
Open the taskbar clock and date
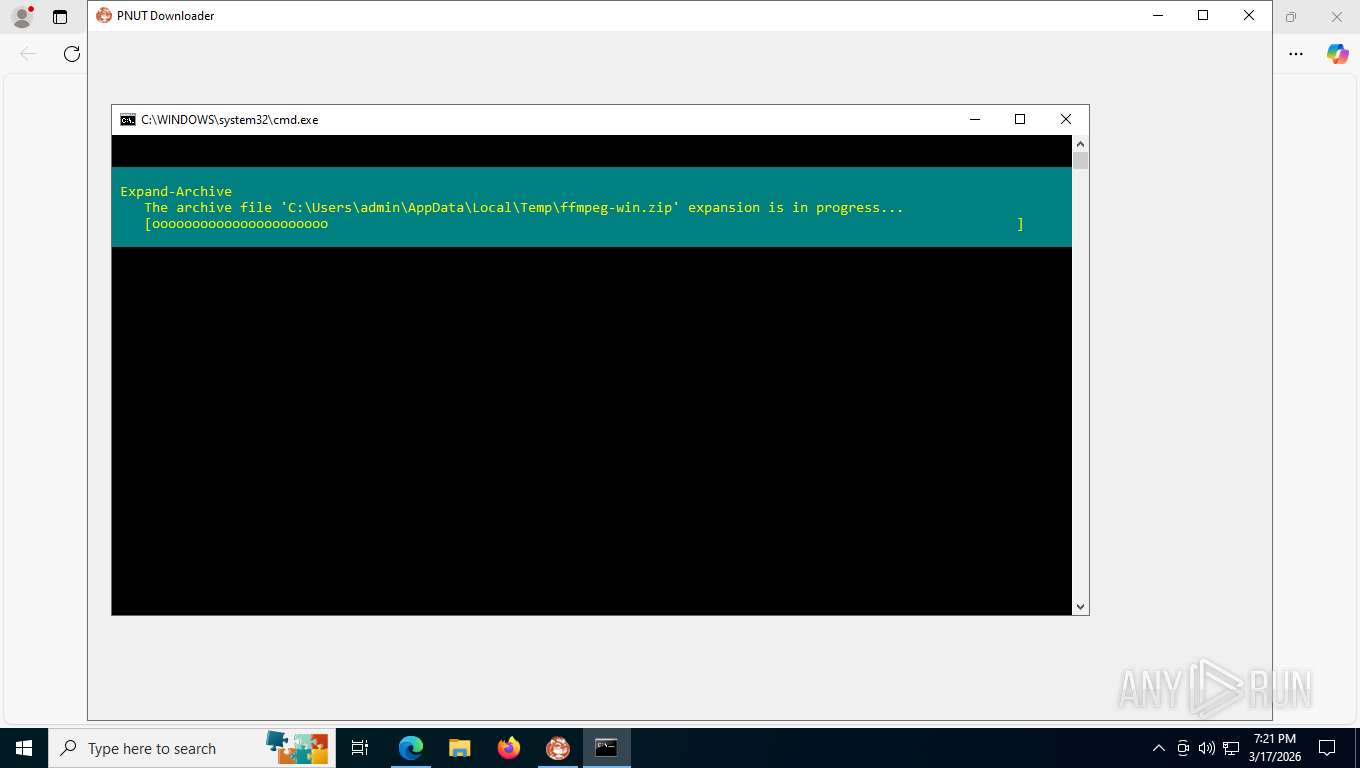(x=1274, y=748)
